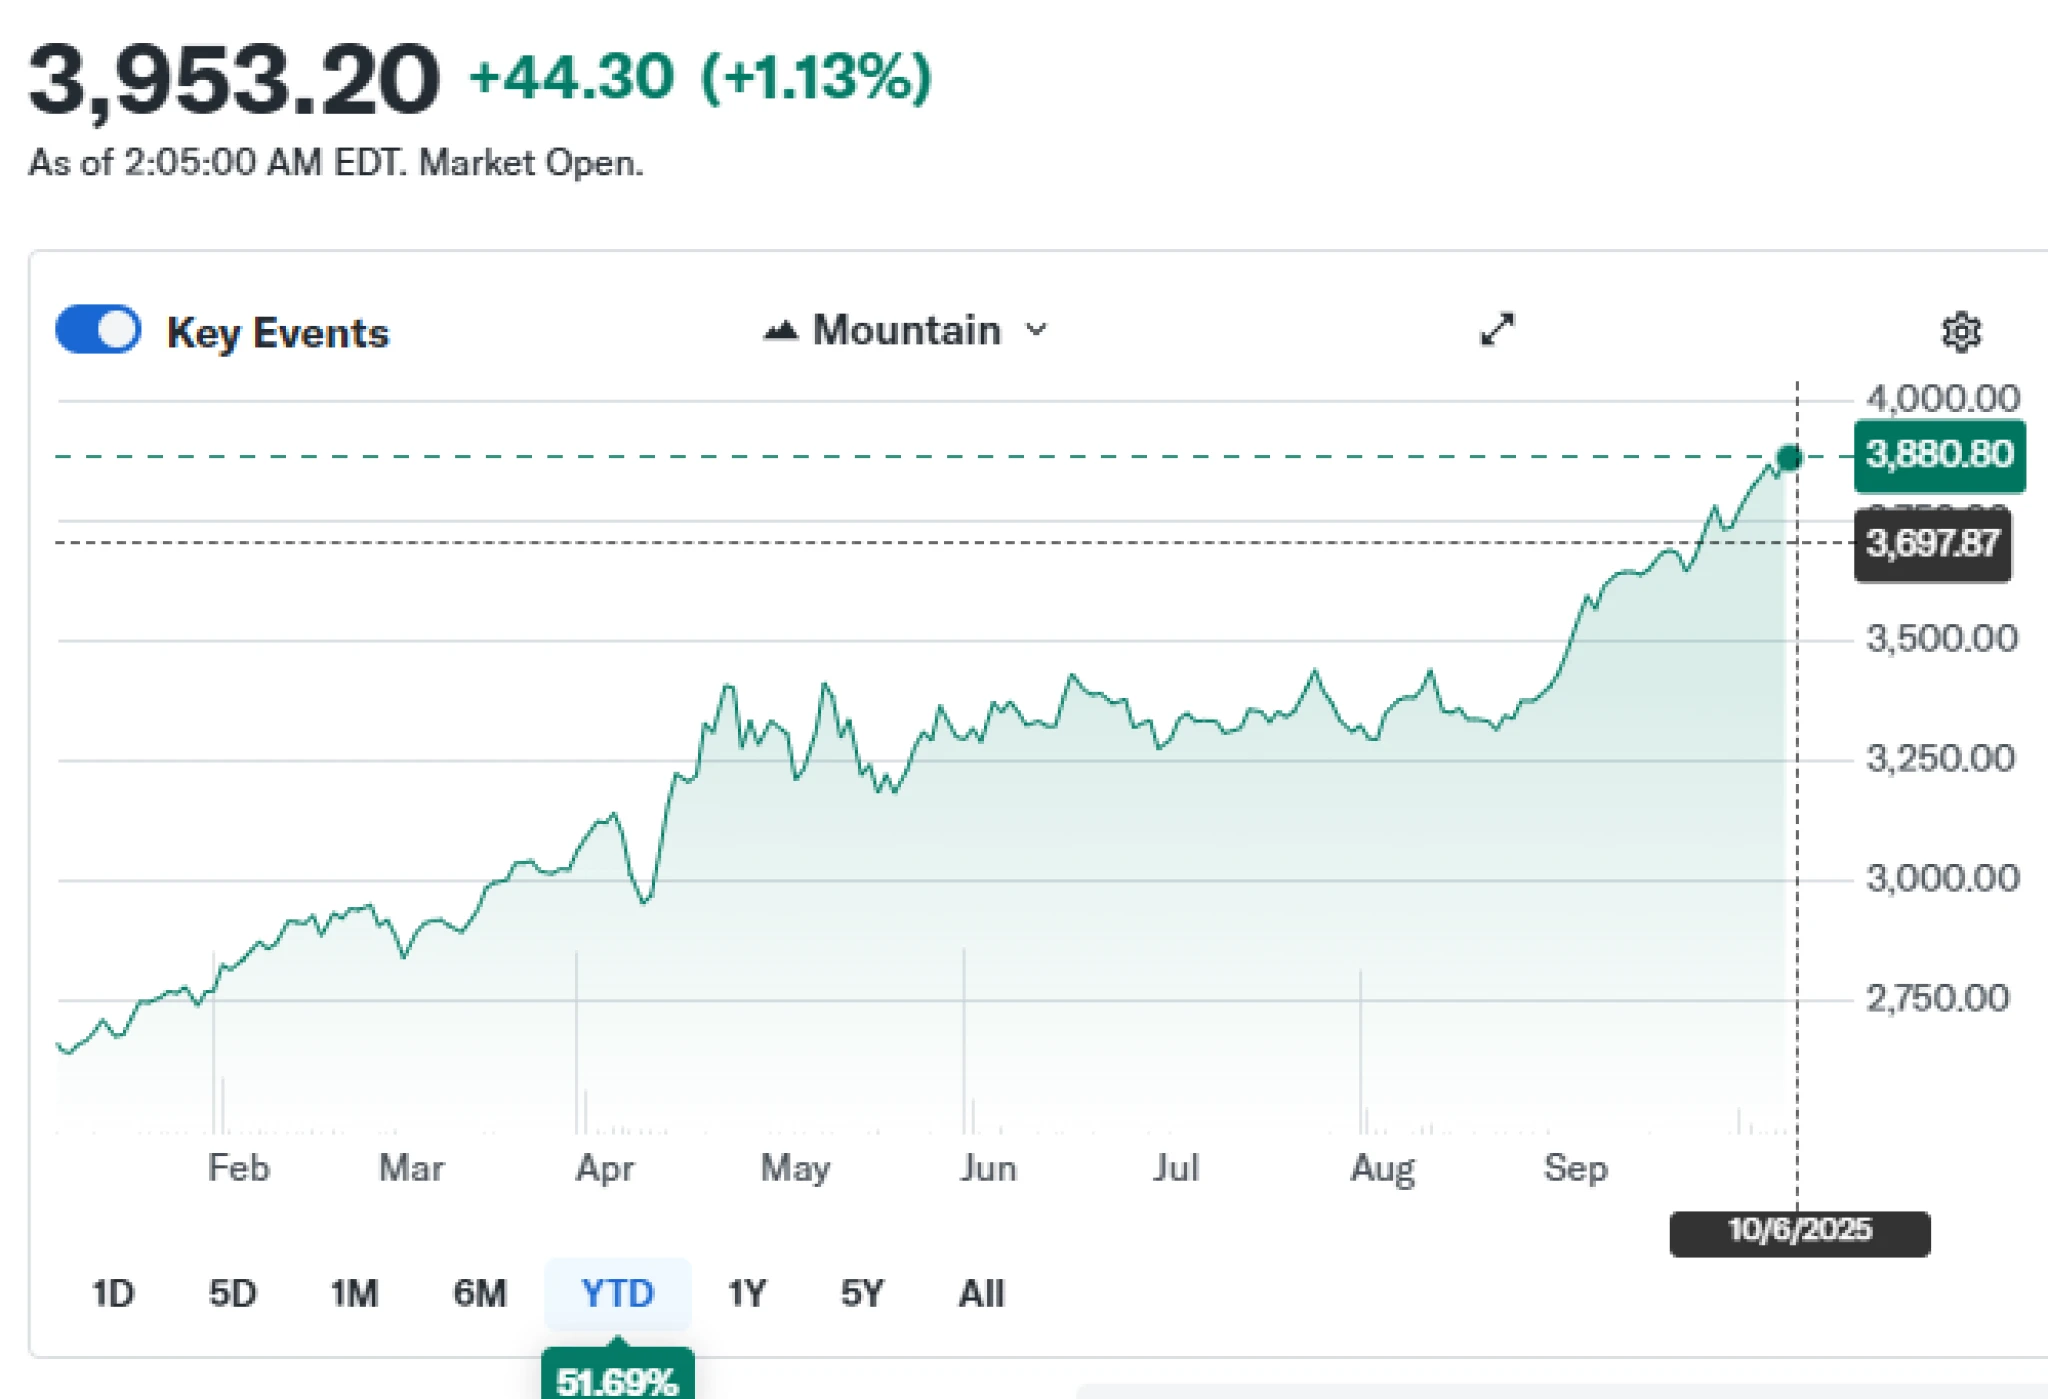Click the 51.69% YTD return badge

[617, 1379]
